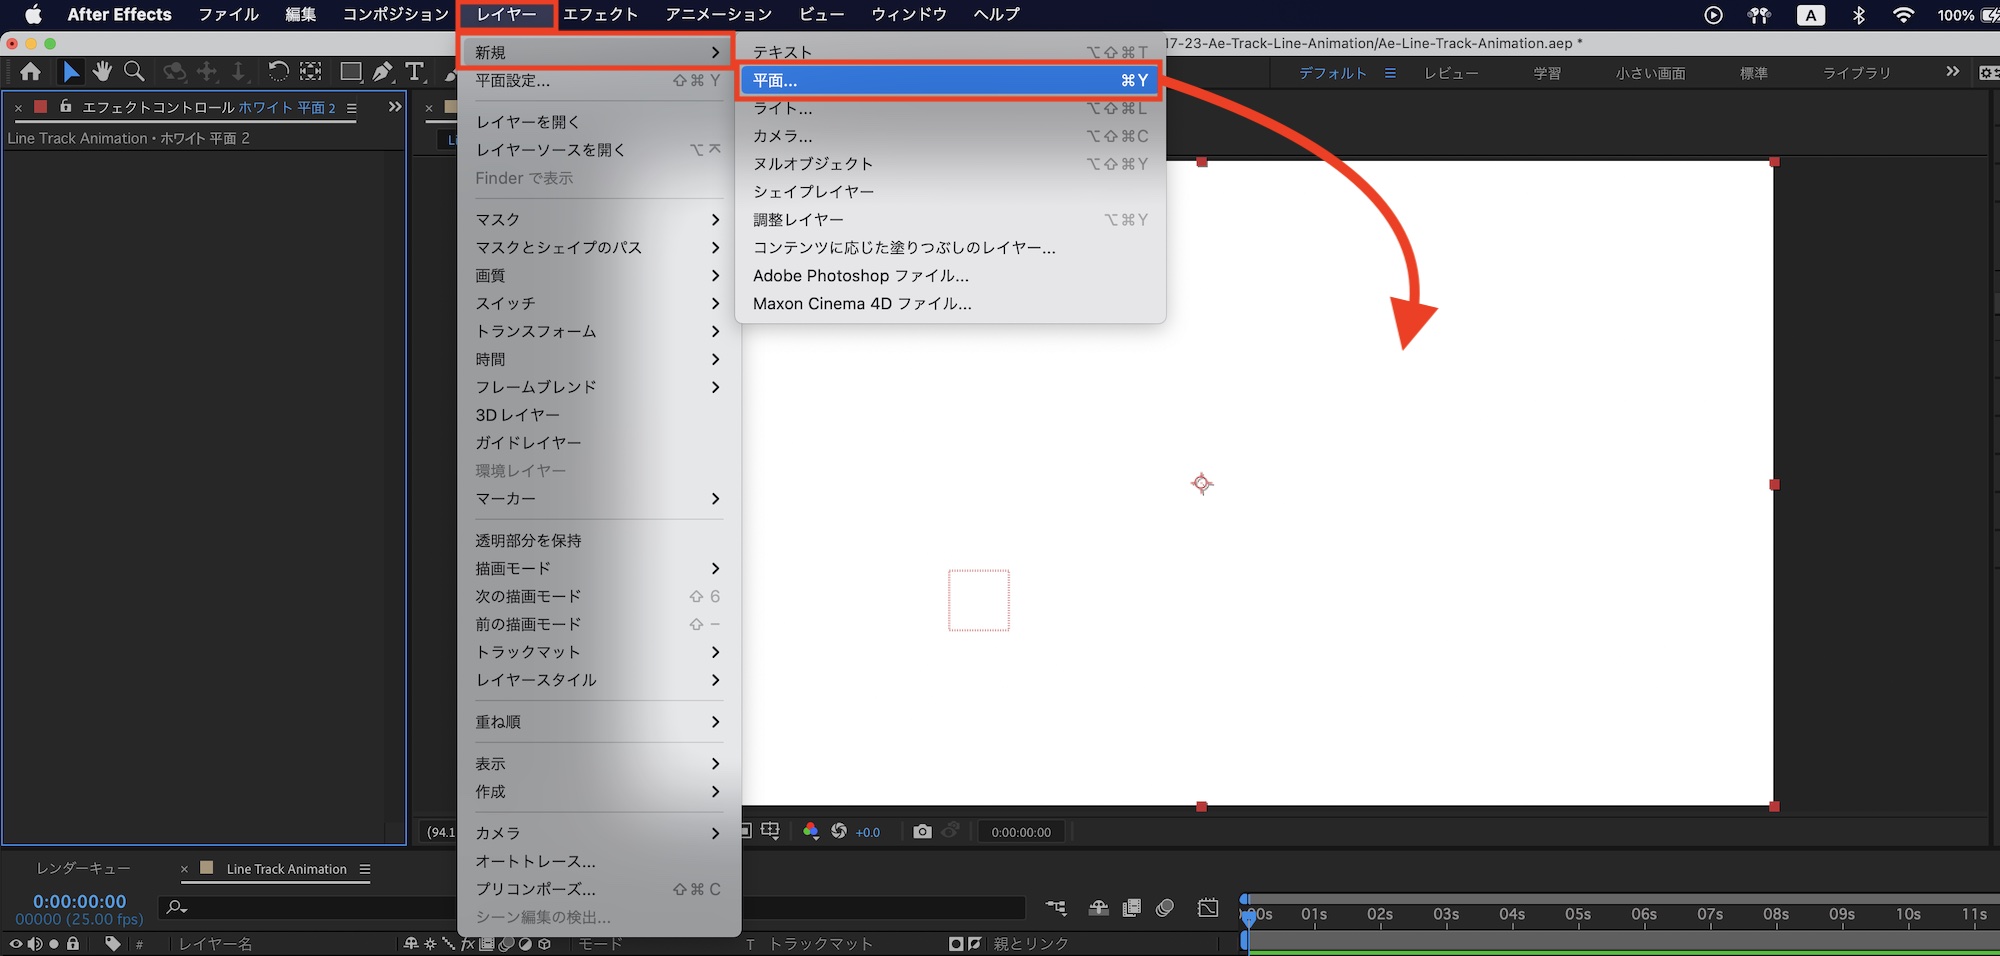This screenshot has height=956, width=2000.
Task: Click the tan label swatch on Line Track Animation tab
Action: point(207,868)
